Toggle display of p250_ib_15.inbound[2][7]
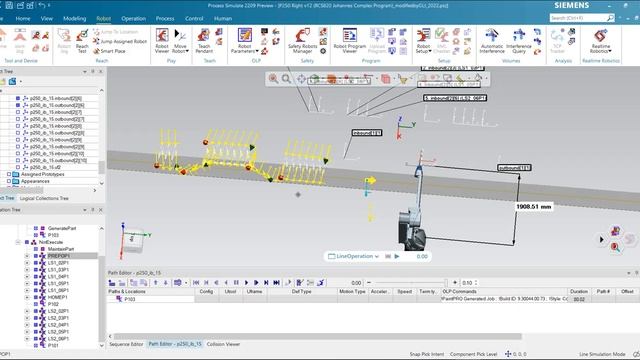Screen dimensions: 640x360 18,112
